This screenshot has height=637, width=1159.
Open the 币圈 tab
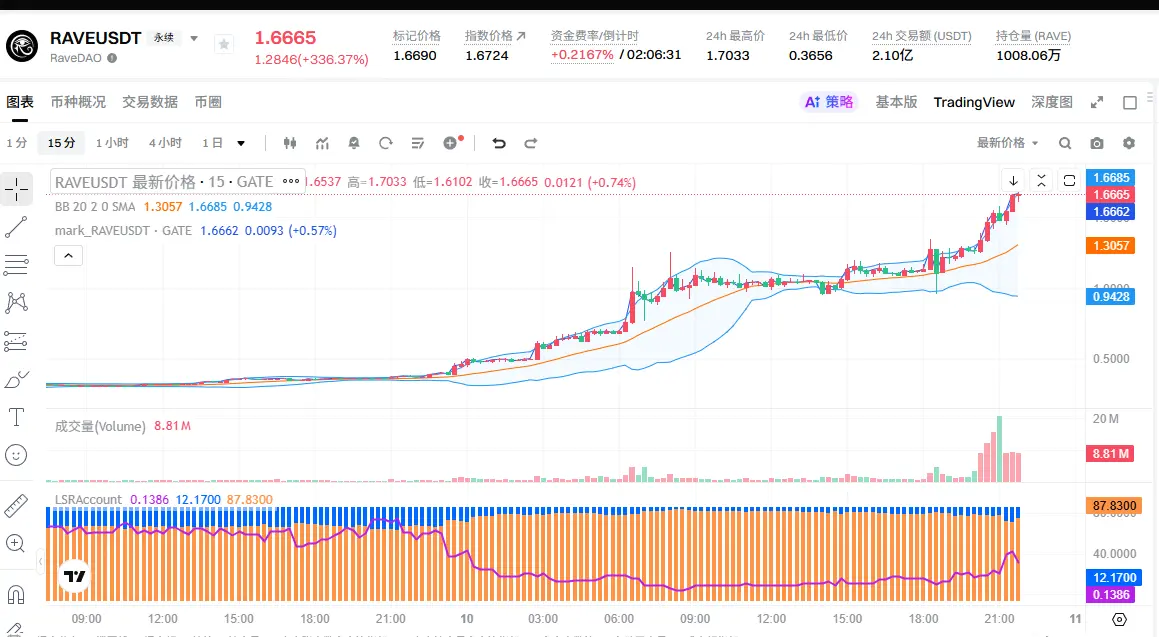(208, 102)
